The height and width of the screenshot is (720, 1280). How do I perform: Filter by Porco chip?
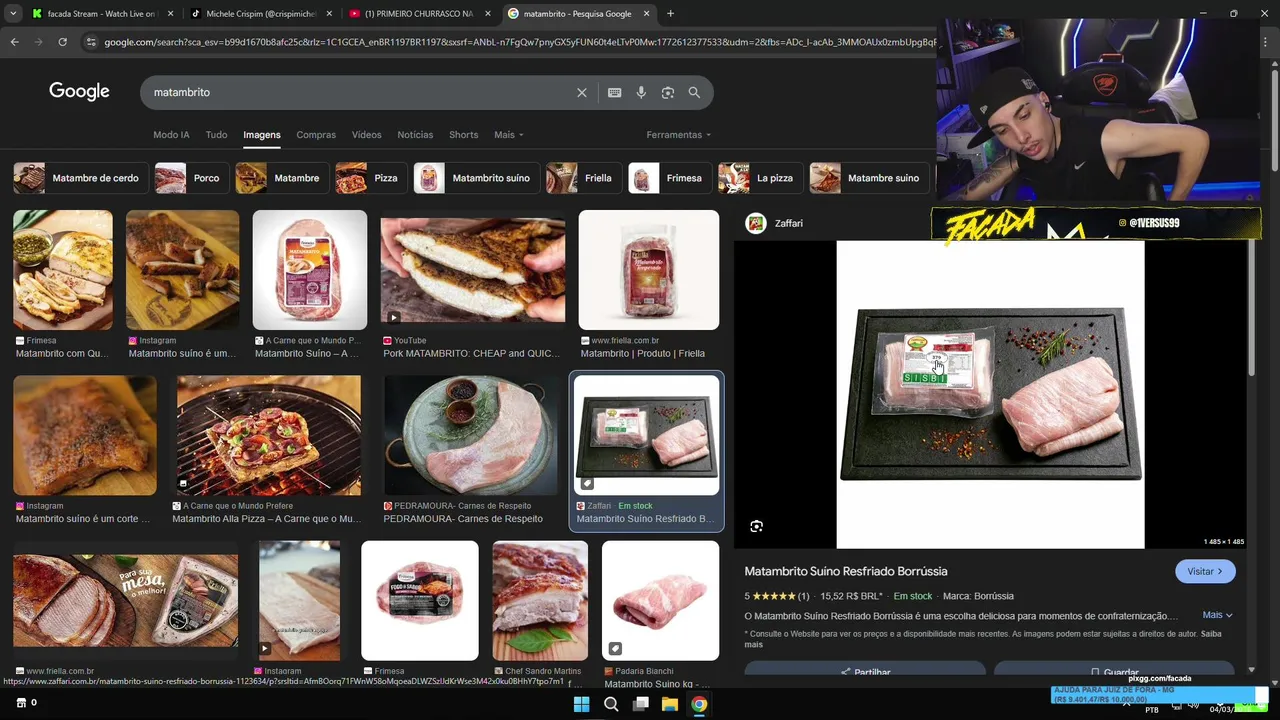(191, 178)
